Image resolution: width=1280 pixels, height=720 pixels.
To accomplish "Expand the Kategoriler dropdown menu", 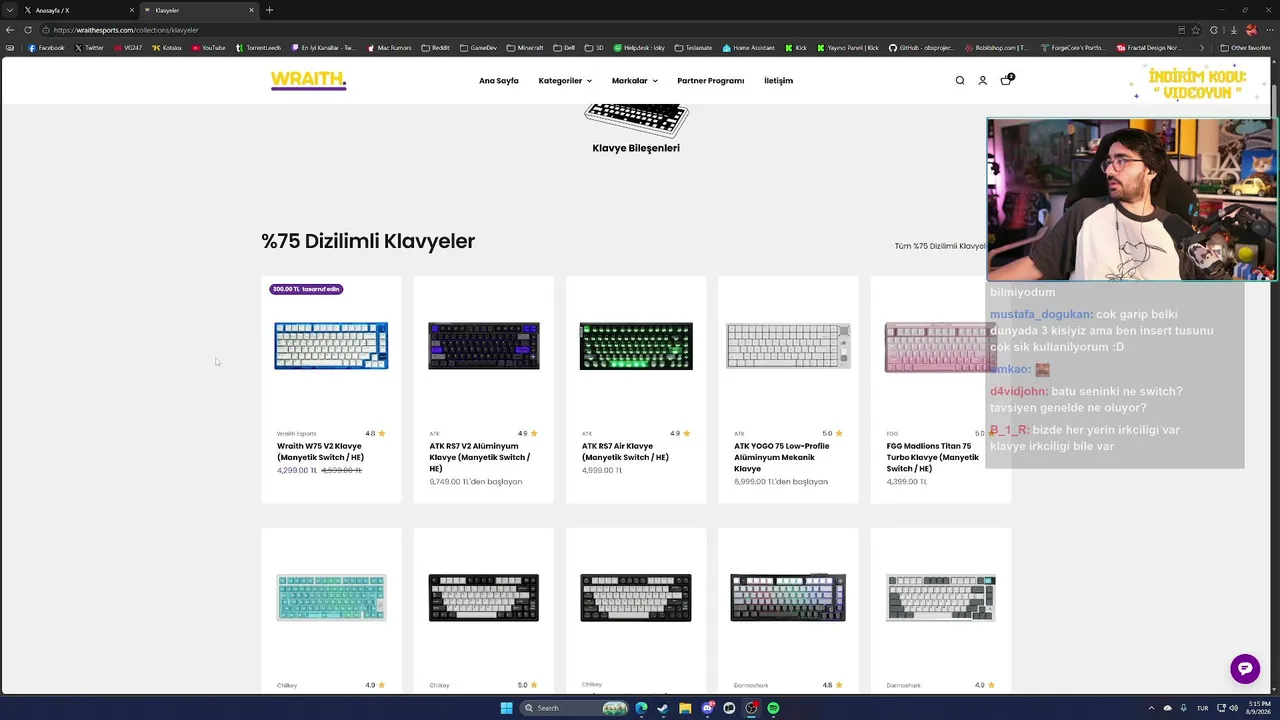I will click(565, 81).
